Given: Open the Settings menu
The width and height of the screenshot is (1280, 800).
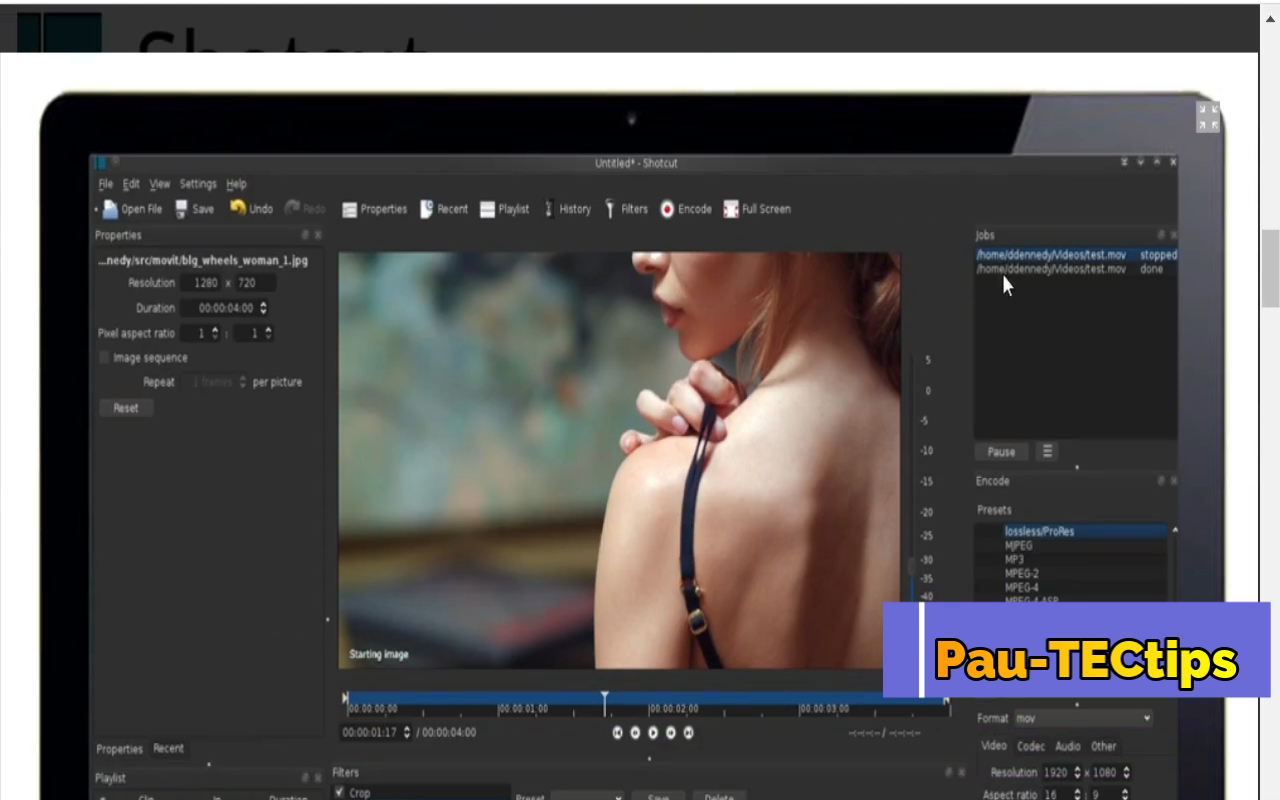Looking at the screenshot, I should (x=198, y=184).
